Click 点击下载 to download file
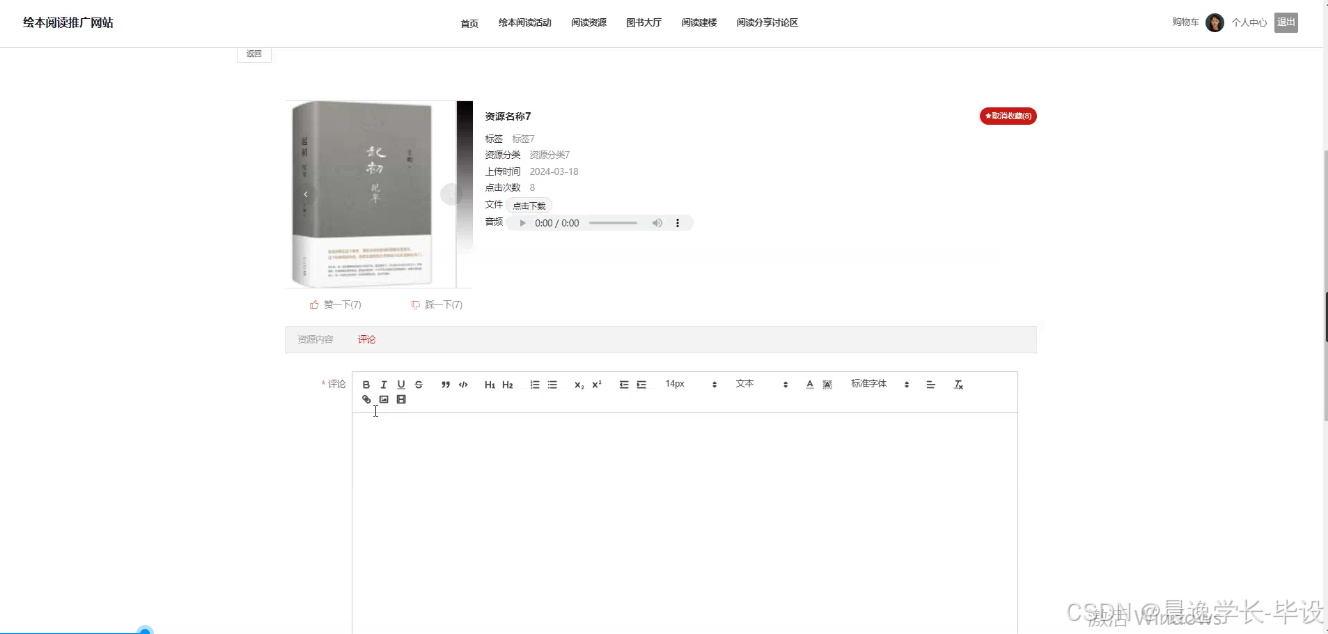The width and height of the screenshot is (1328, 634). [529, 205]
